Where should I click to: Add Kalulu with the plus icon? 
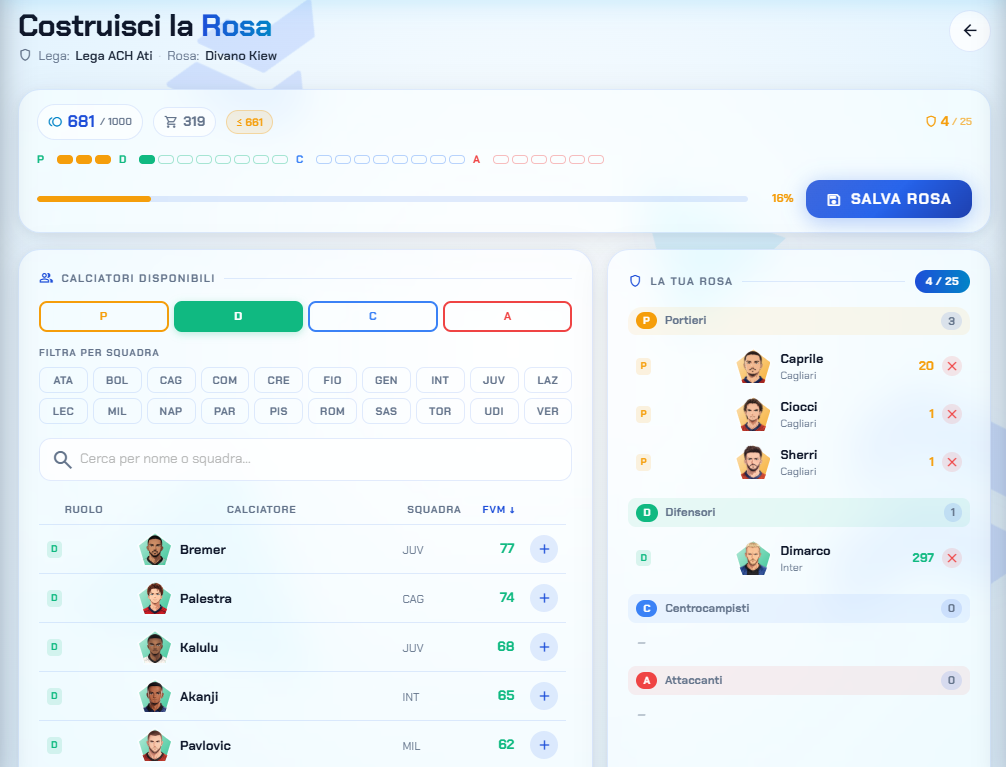[x=543, y=647]
